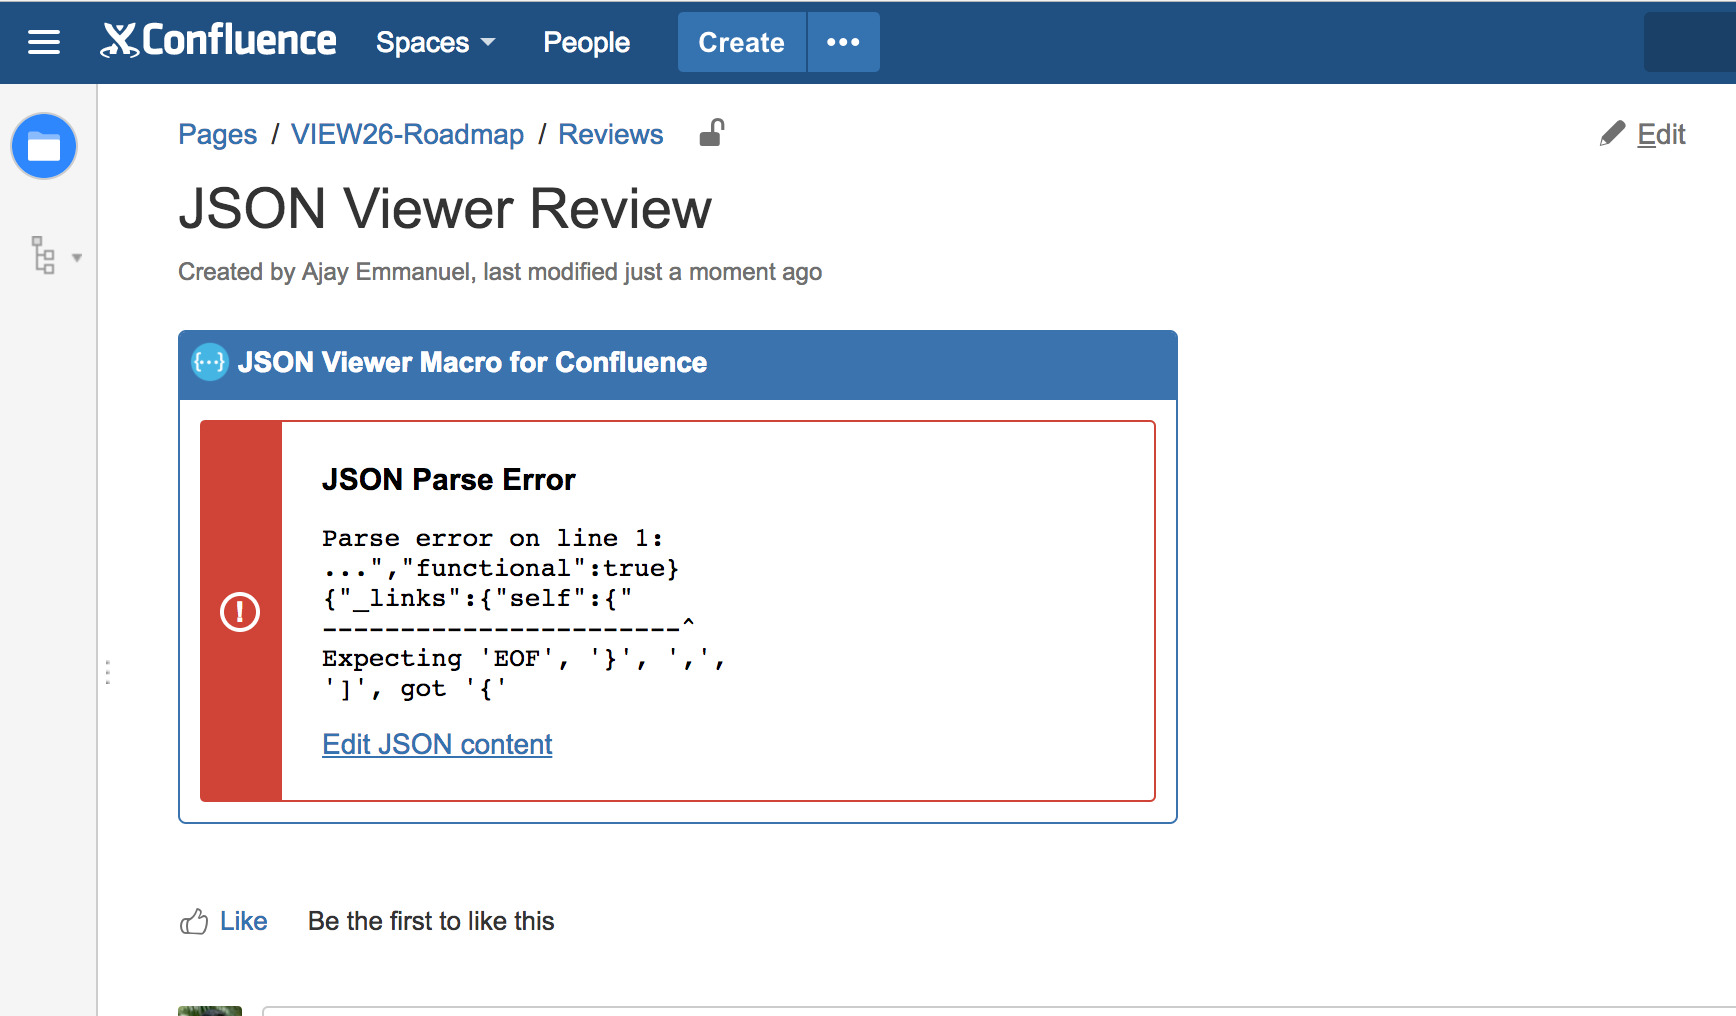Open the Edit JSON content link
Image resolution: width=1736 pixels, height=1016 pixels.
point(437,744)
